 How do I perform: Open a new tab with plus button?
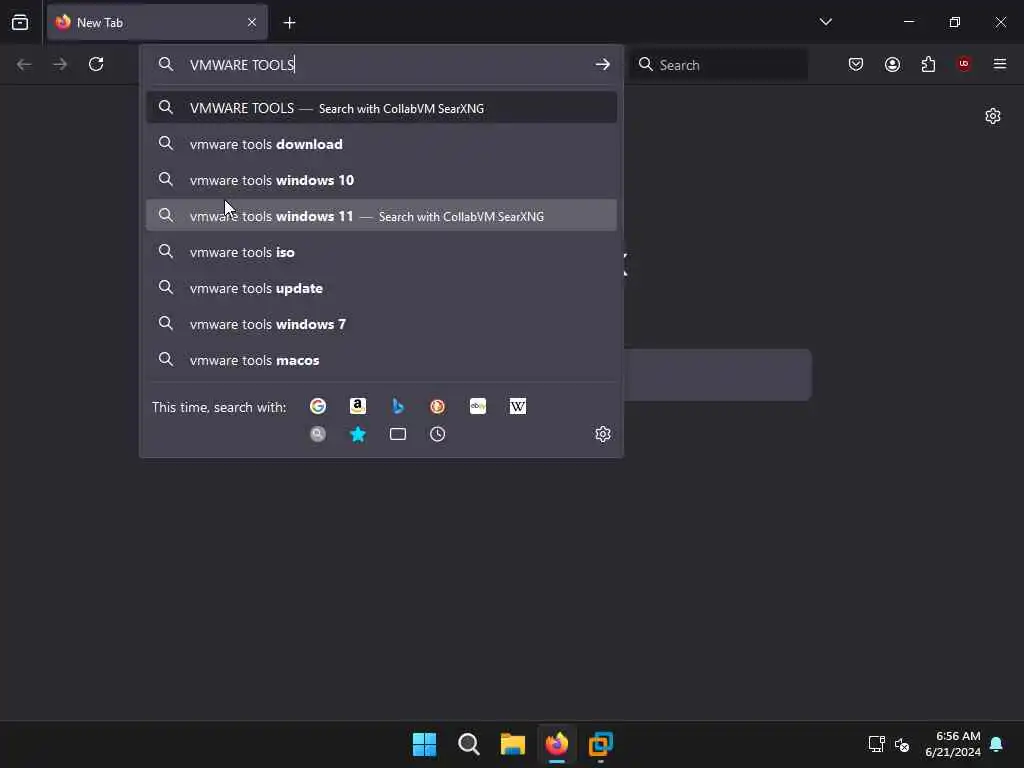point(289,23)
